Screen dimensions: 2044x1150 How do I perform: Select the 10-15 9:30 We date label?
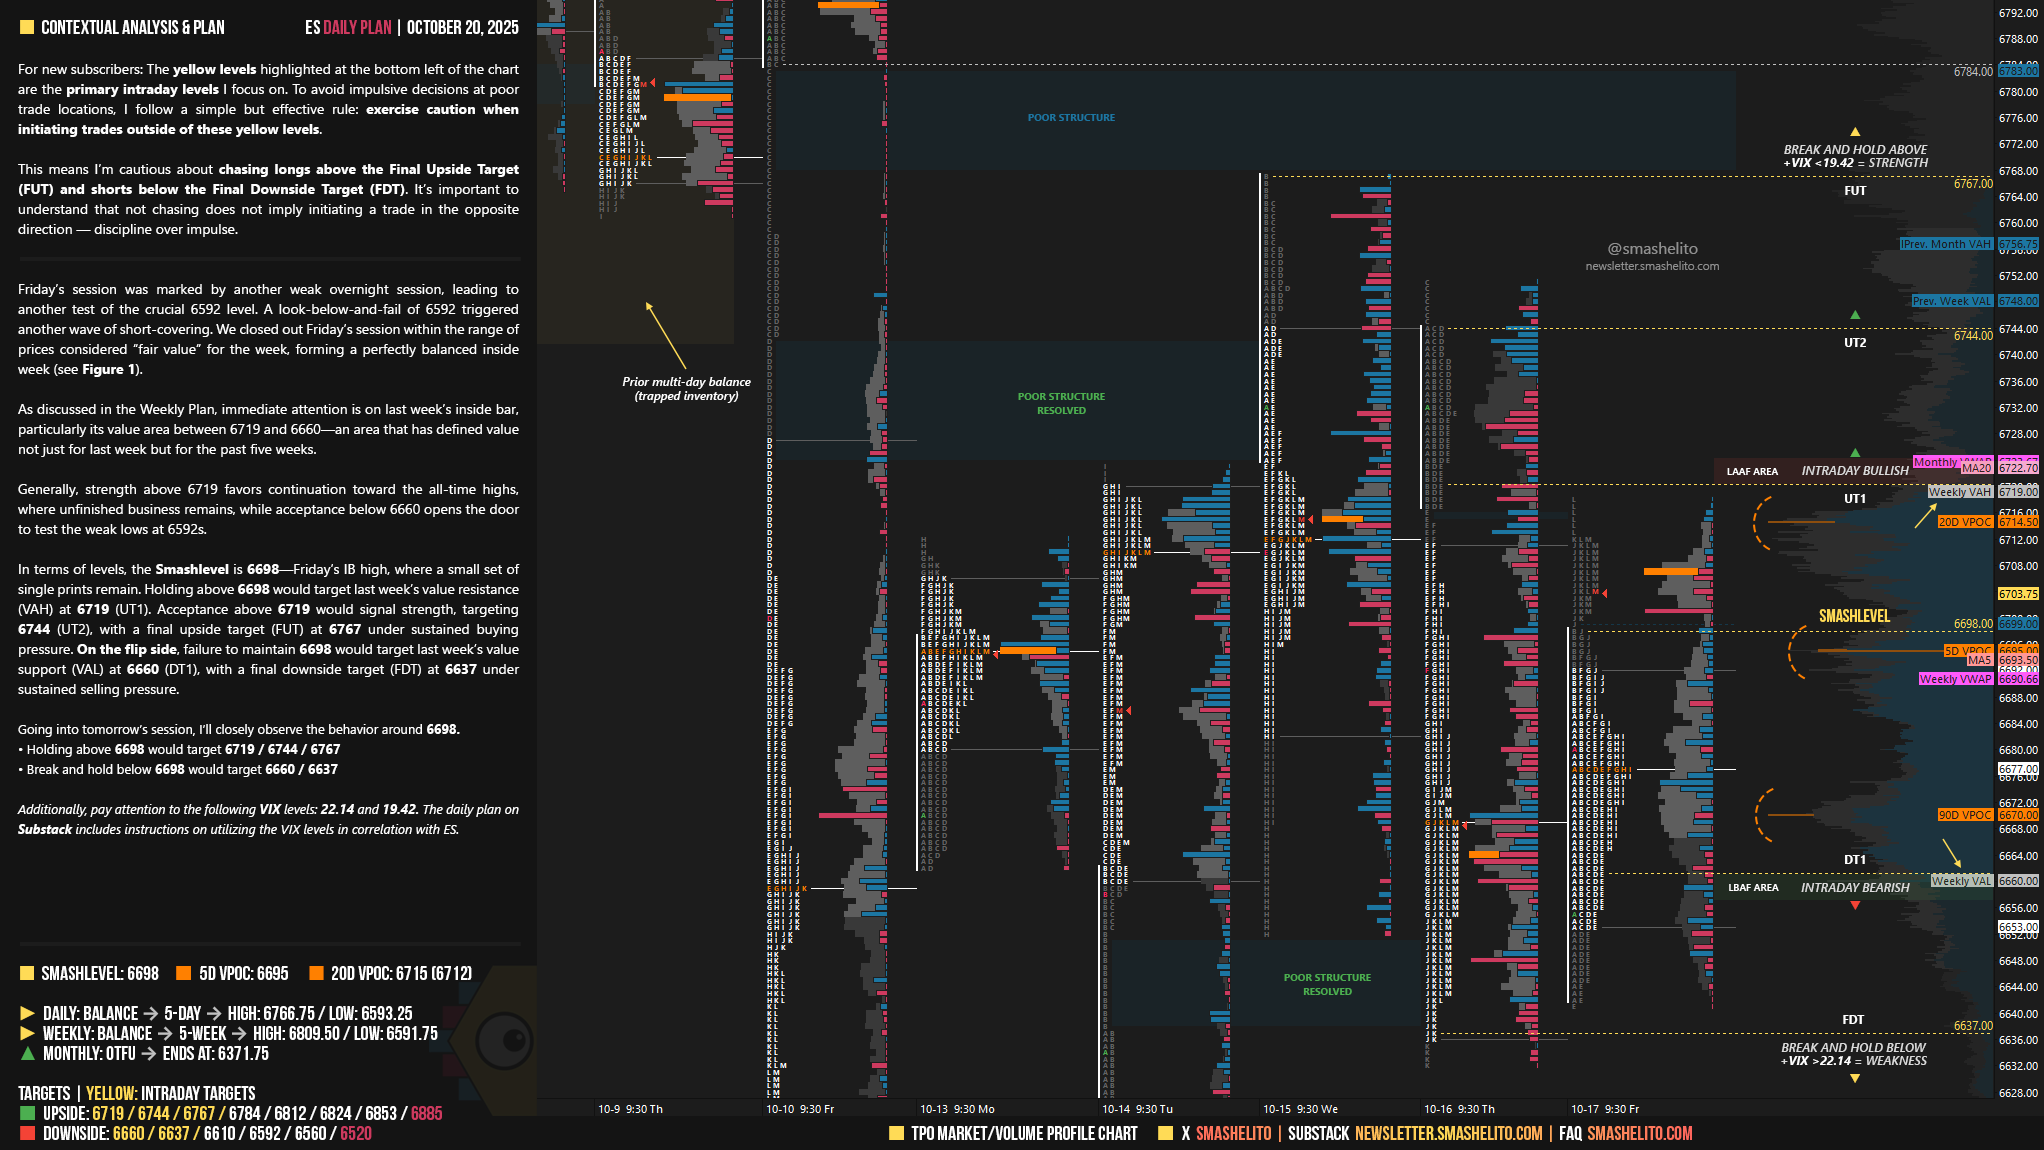pos(1300,1109)
